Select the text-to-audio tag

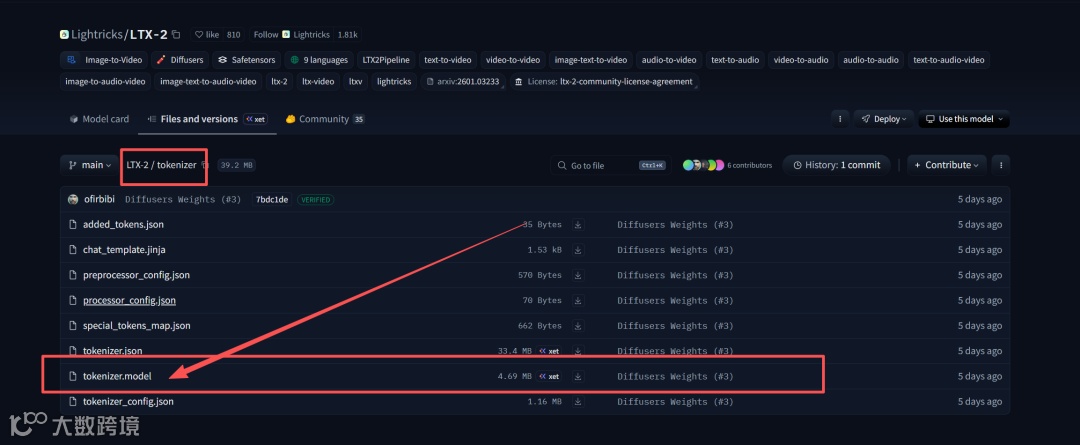tap(735, 60)
